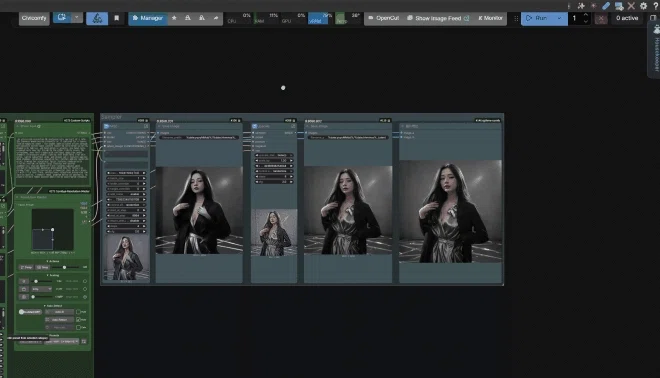Open the K Monitor button
The width and height of the screenshot is (660, 378).
click(x=490, y=18)
